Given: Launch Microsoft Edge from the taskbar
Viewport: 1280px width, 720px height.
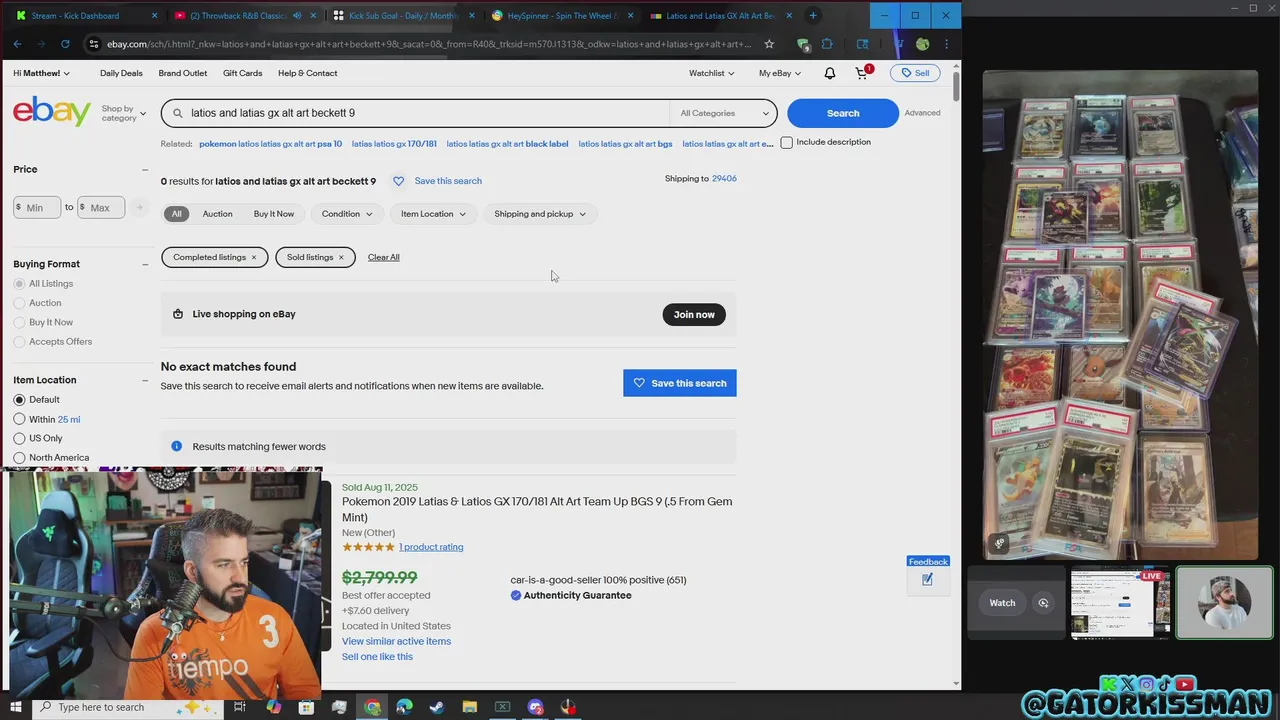Looking at the screenshot, I should [404, 707].
